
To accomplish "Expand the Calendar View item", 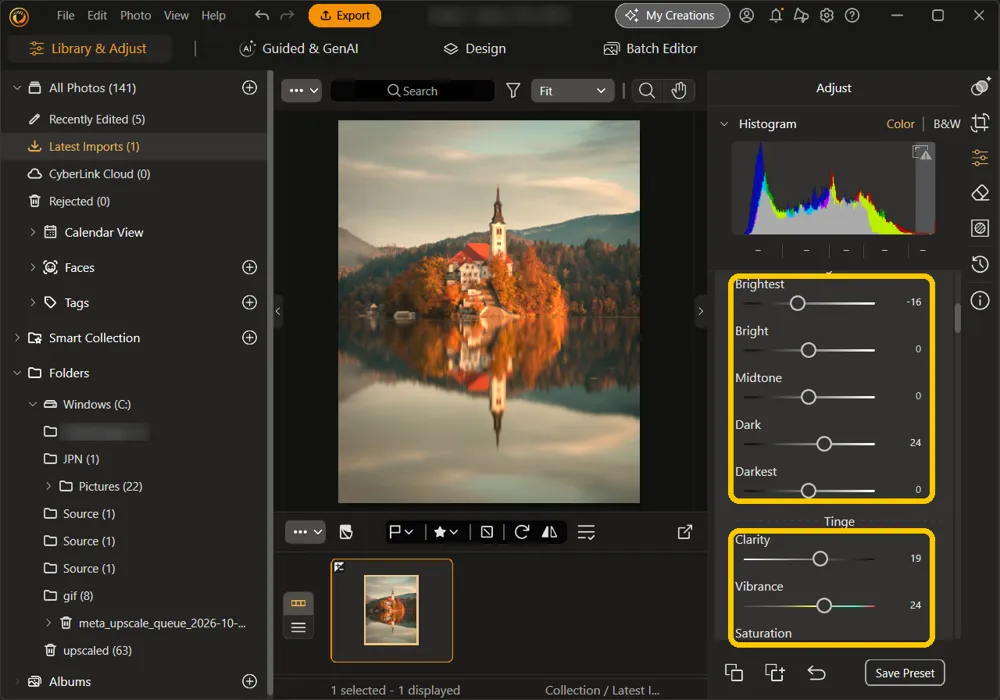I will 33,232.
